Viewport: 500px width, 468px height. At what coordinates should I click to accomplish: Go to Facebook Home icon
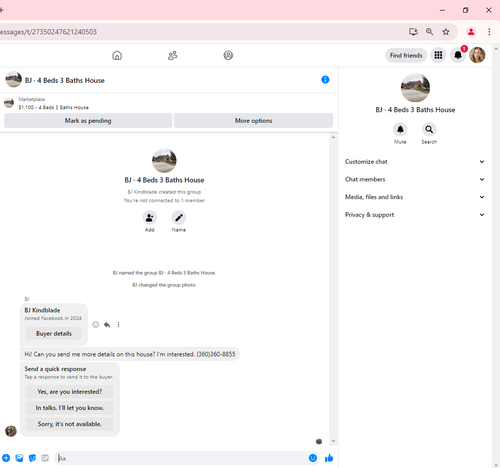117,55
